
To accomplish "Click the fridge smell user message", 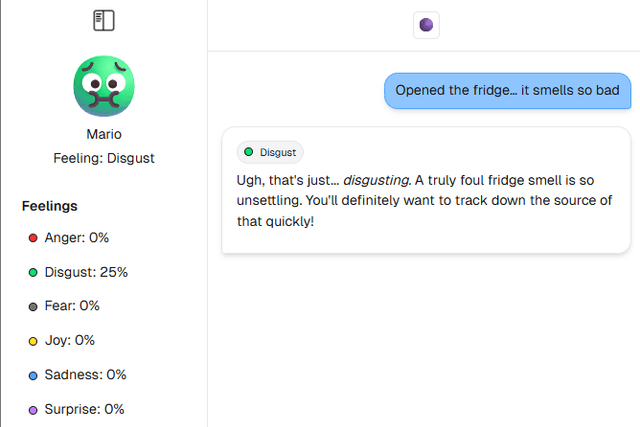I will 508,90.
